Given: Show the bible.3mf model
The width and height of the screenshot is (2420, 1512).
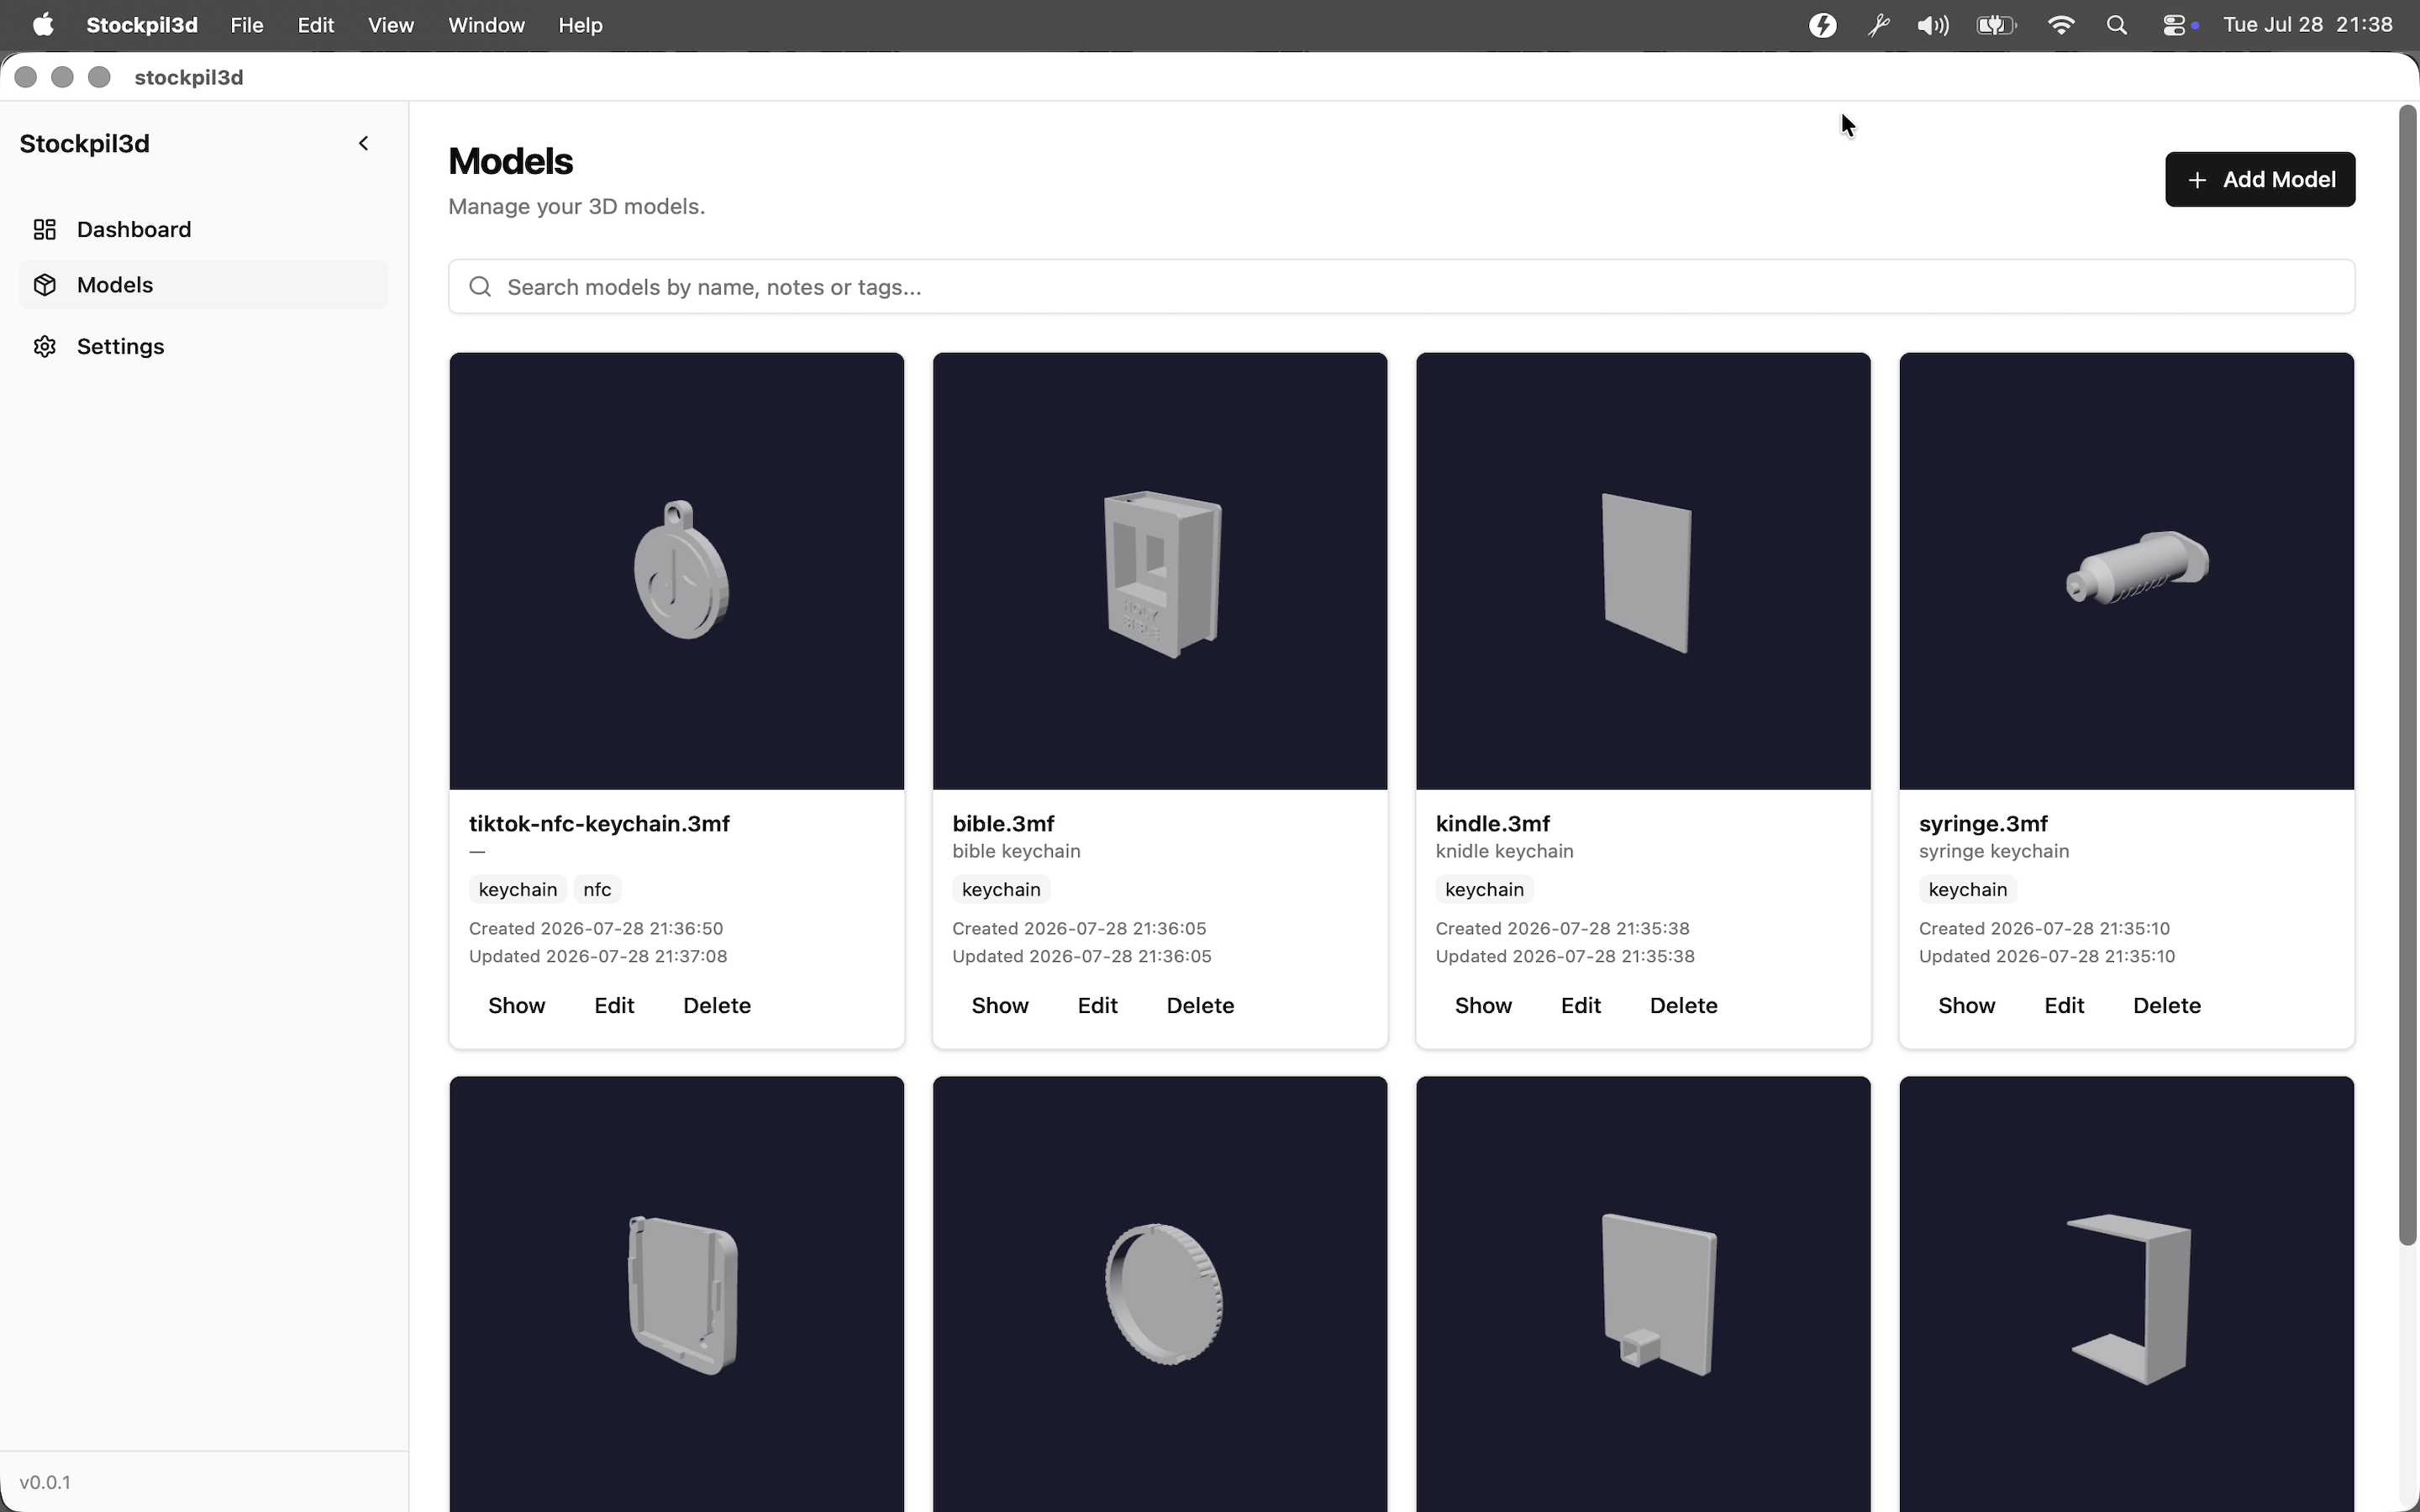Looking at the screenshot, I should point(1000,1005).
